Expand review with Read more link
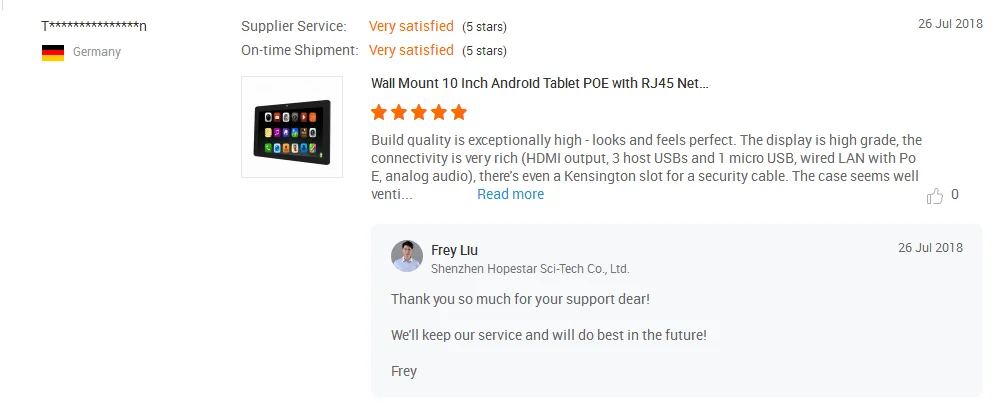 pos(510,194)
